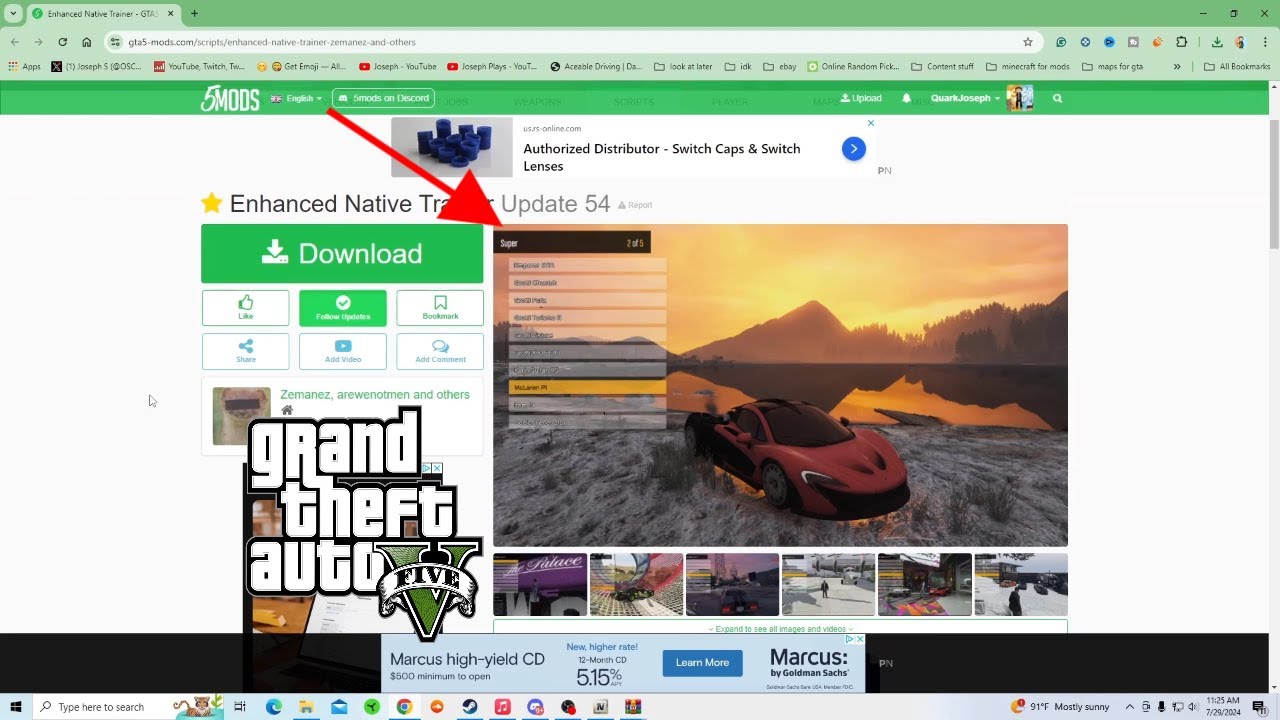This screenshot has height=720, width=1280.
Task: Click the Upload link in site header
Action: (x=861, y=98)
